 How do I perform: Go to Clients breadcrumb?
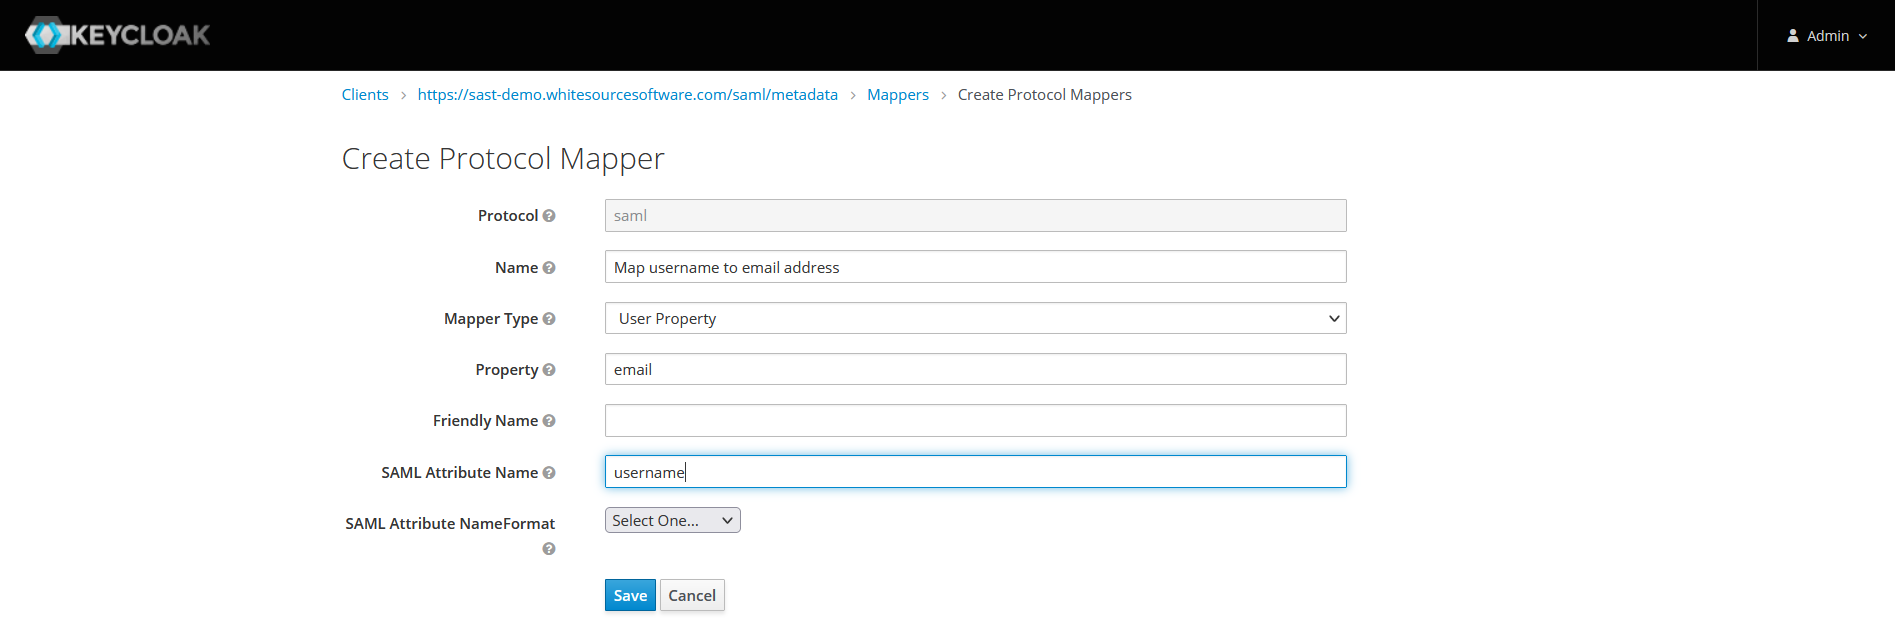point(365,95)
